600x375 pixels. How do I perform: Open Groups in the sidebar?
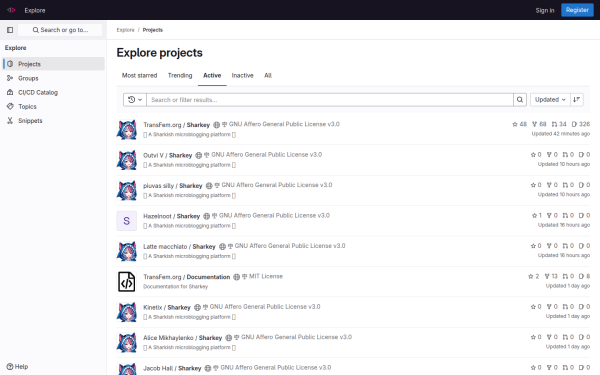[54, 78]
